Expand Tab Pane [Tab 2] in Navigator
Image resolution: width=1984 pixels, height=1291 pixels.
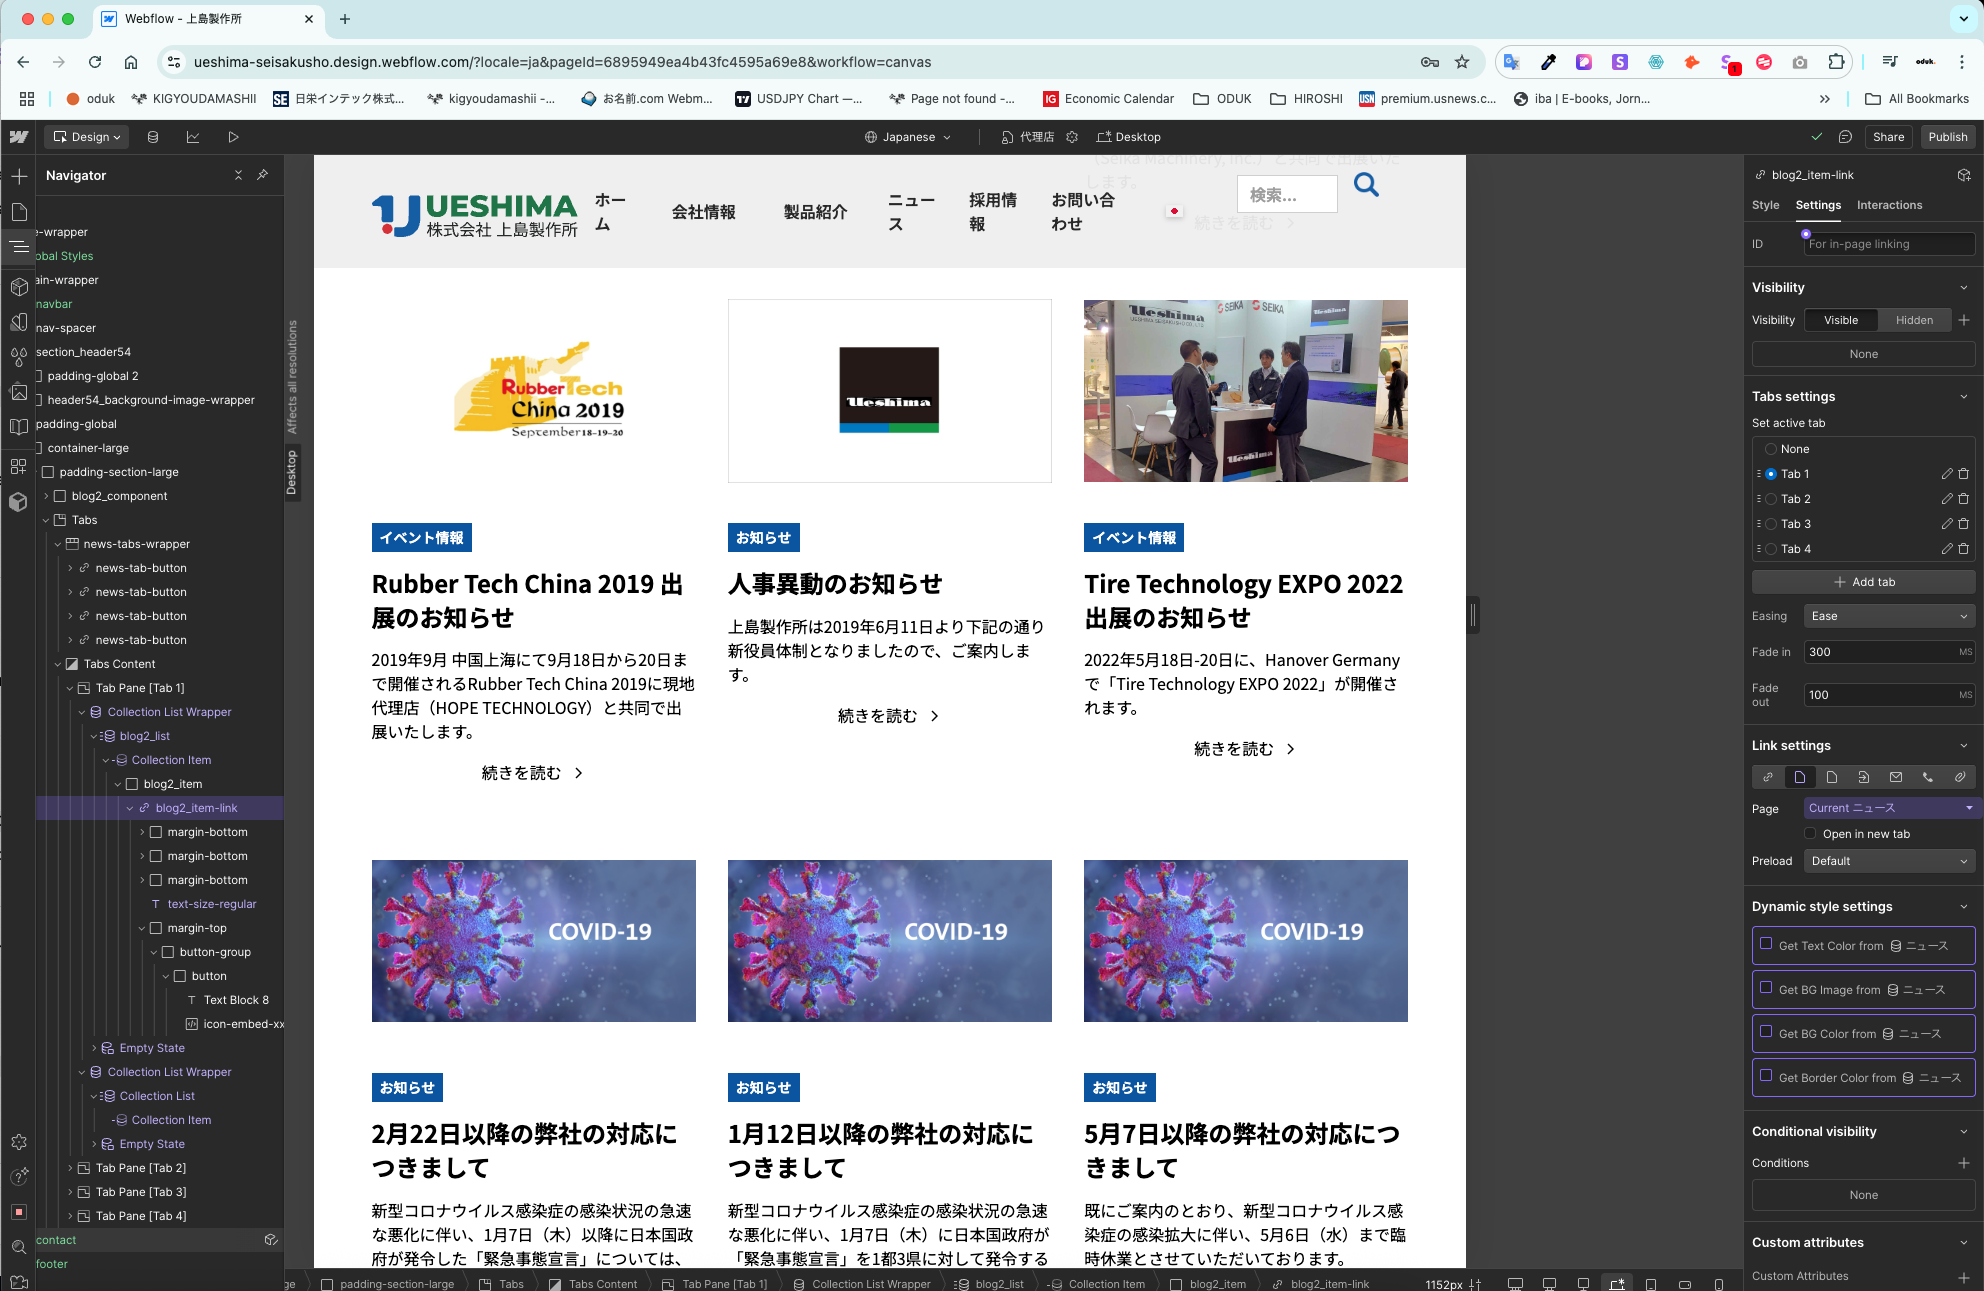point(70,1168)
